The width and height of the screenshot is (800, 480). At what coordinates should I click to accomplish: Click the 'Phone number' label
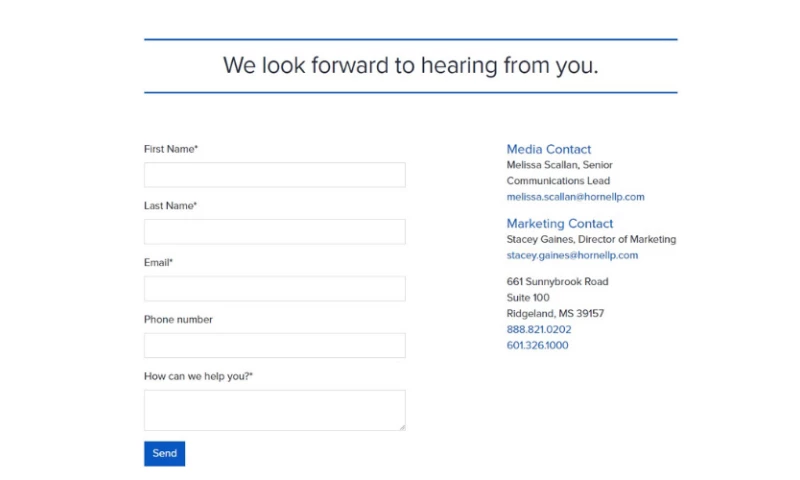tap(178, 320)
